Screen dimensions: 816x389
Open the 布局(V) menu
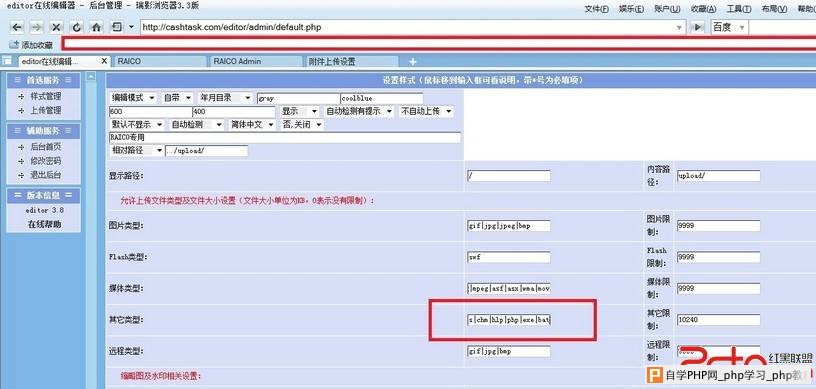click(774, 9)
